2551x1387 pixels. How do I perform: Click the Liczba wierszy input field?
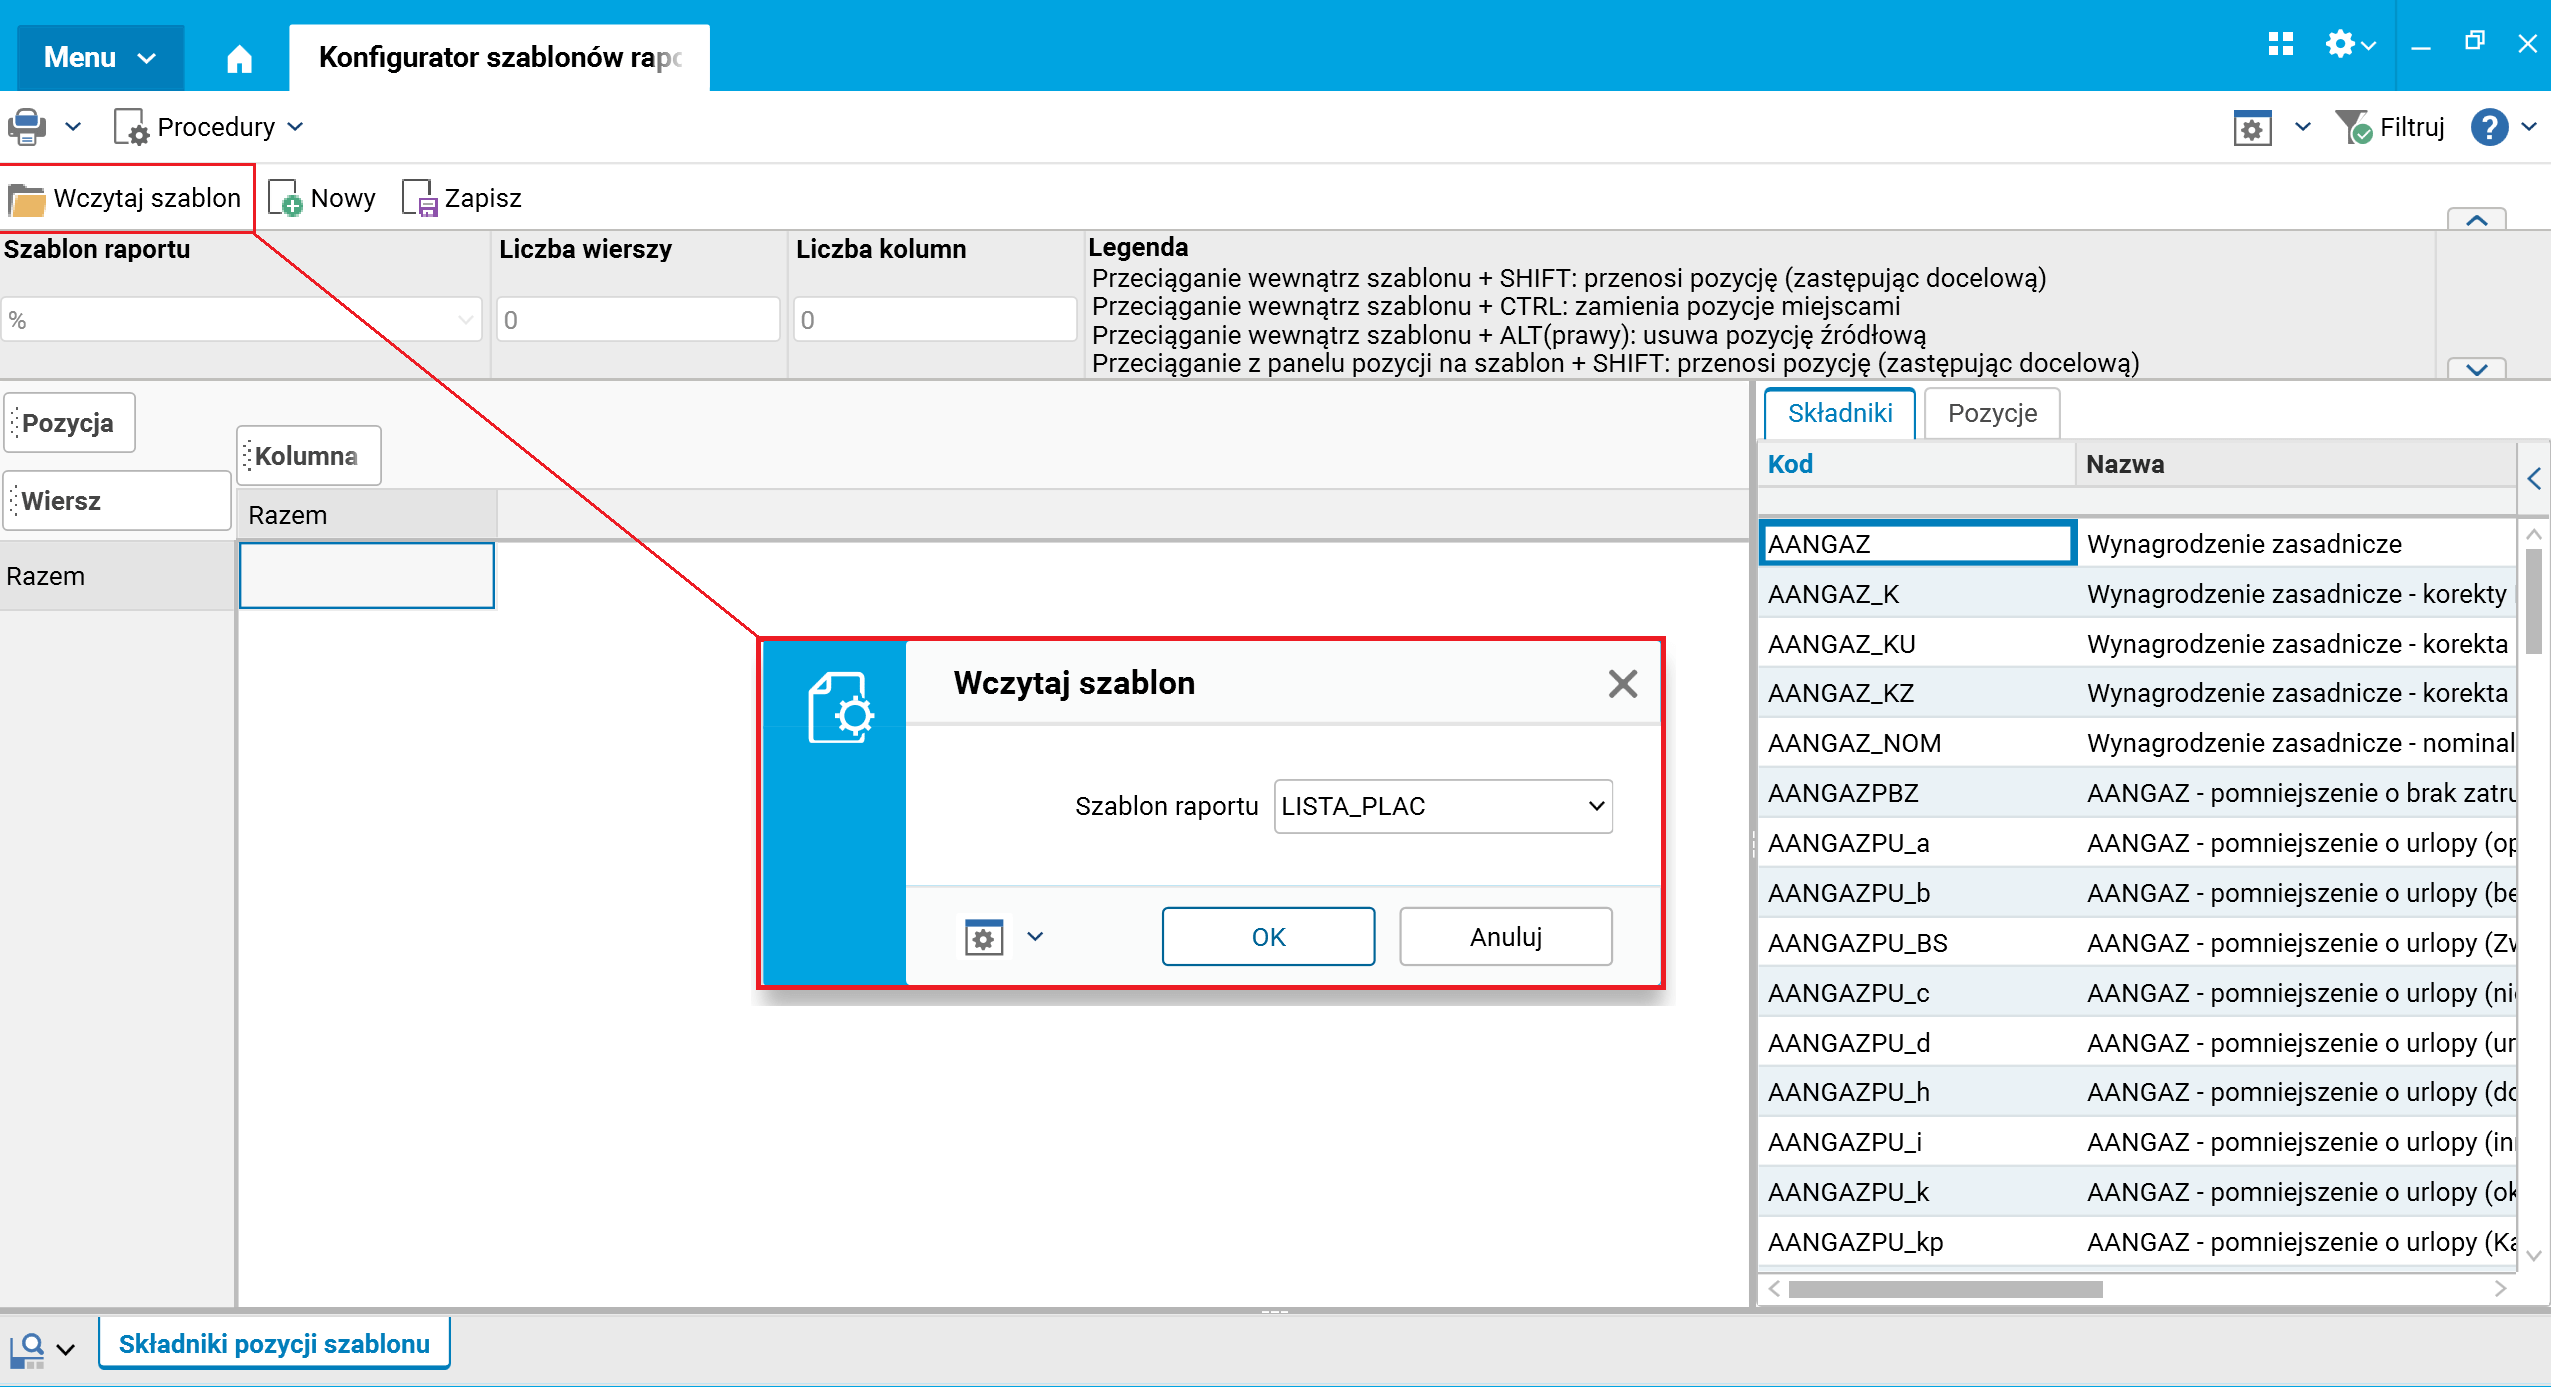(638, 320)
